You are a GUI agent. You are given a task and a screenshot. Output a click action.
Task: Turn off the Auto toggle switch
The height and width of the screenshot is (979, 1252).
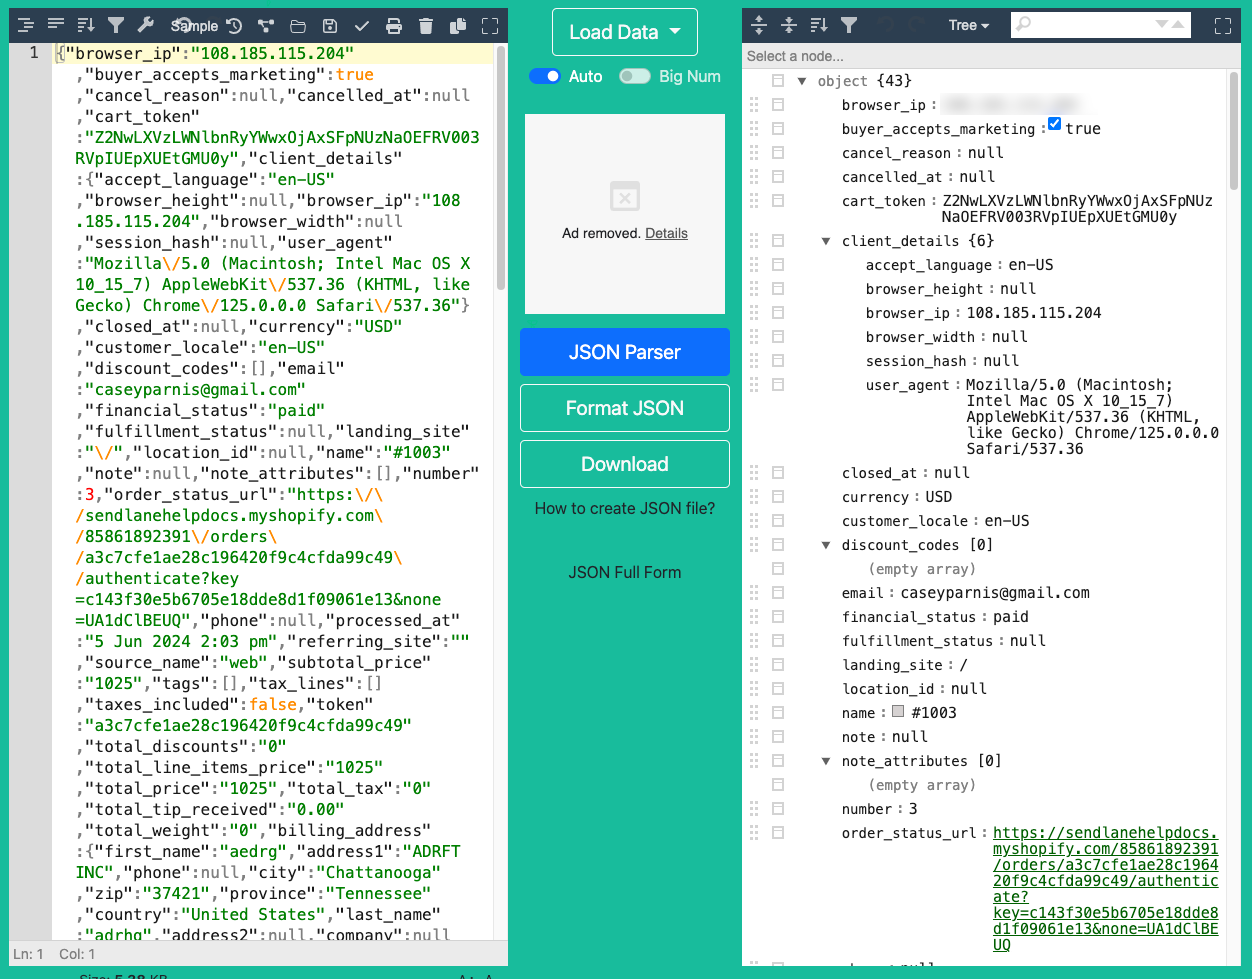tap(545, 76)
